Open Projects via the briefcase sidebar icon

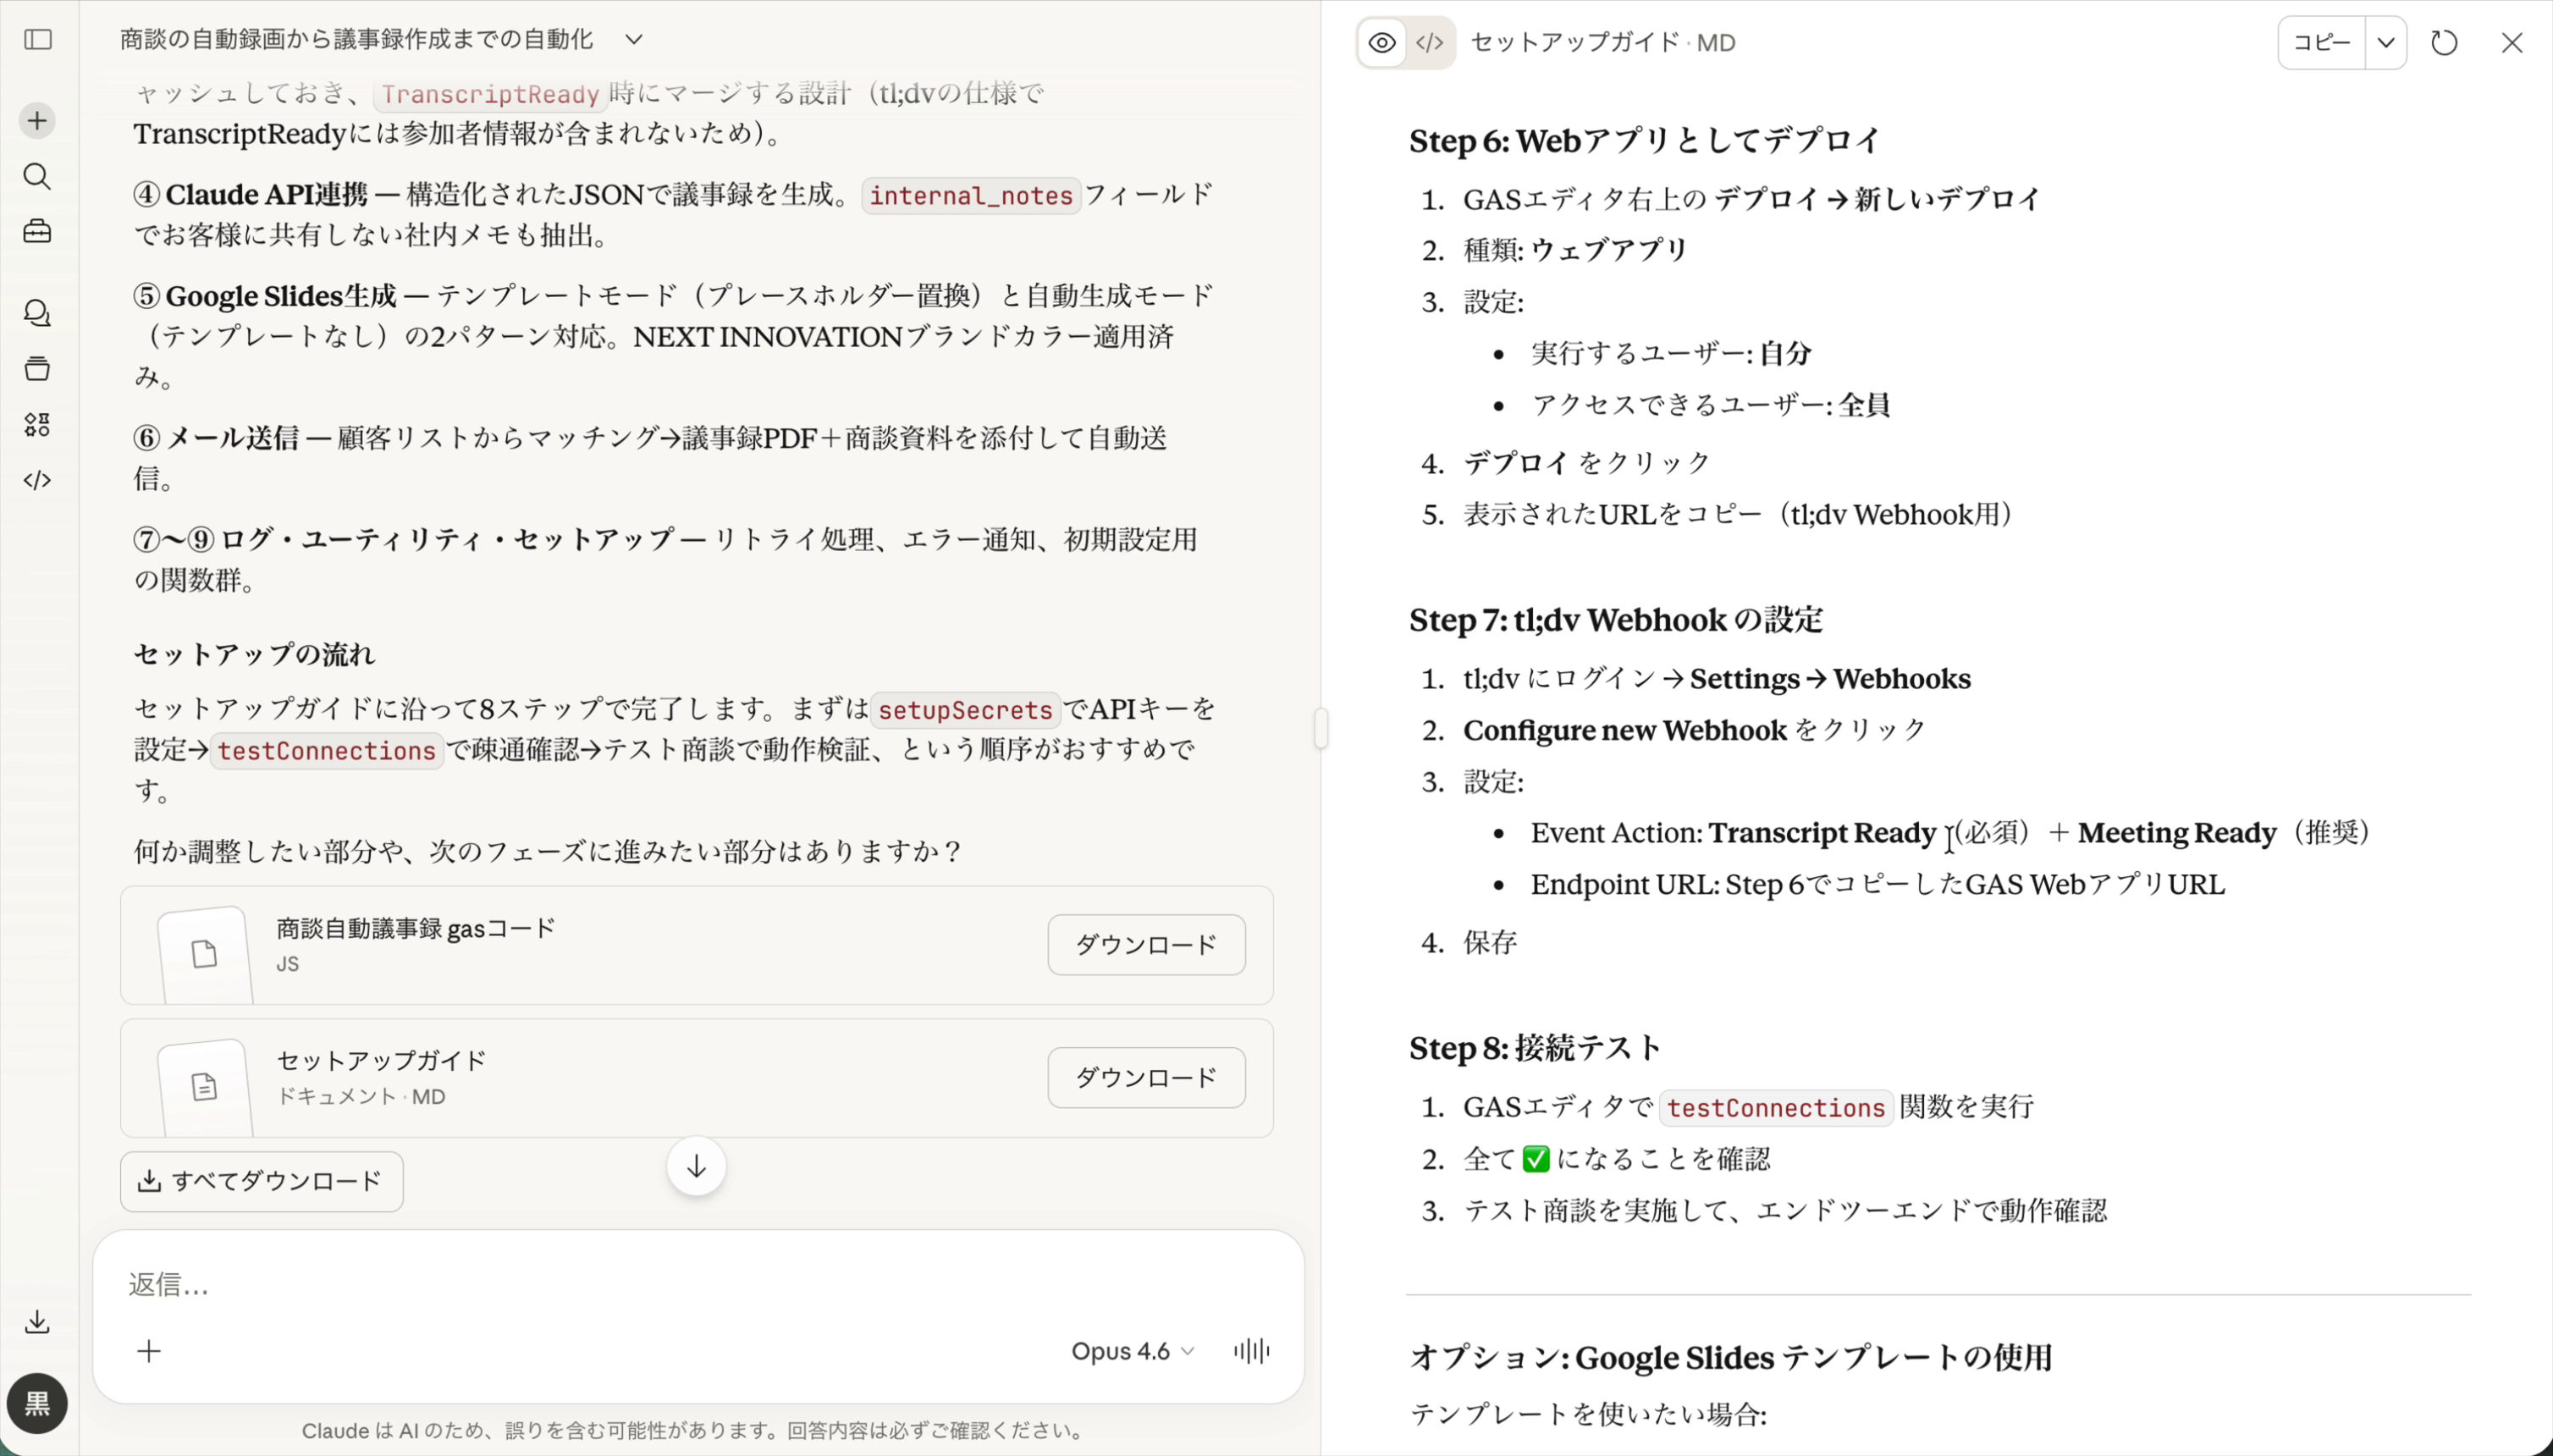37,232
